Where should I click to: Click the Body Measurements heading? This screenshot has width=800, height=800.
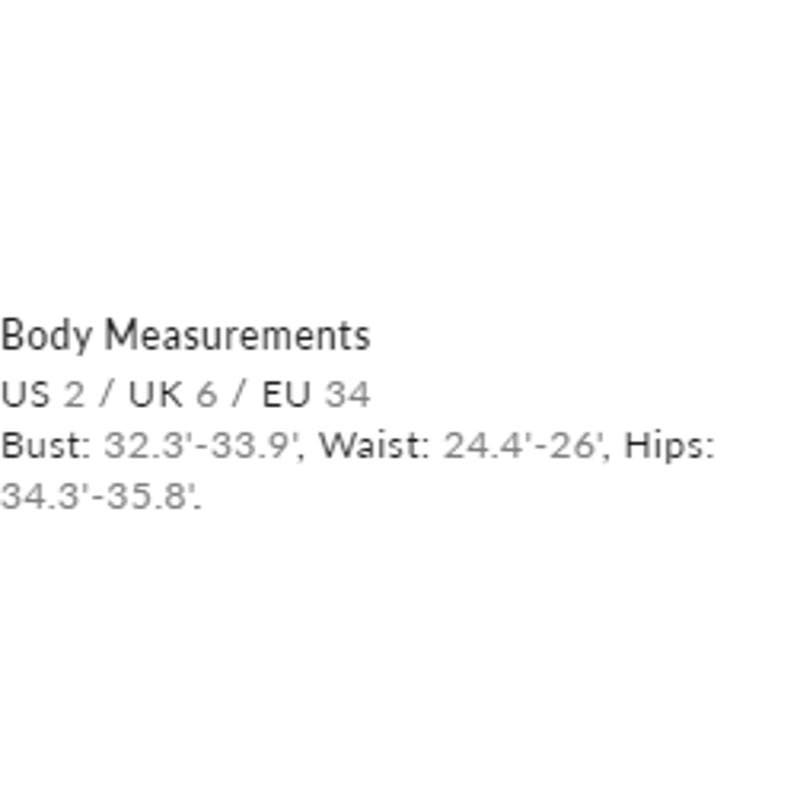[185, 336]
